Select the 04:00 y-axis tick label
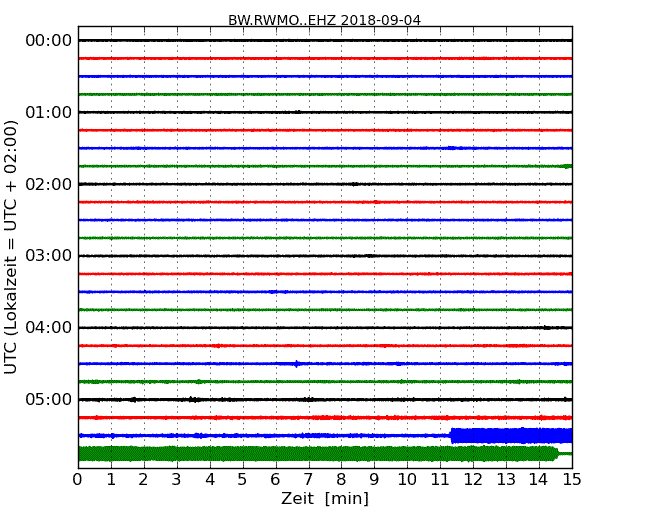This screenshot has width=650, height=520. 49,328
